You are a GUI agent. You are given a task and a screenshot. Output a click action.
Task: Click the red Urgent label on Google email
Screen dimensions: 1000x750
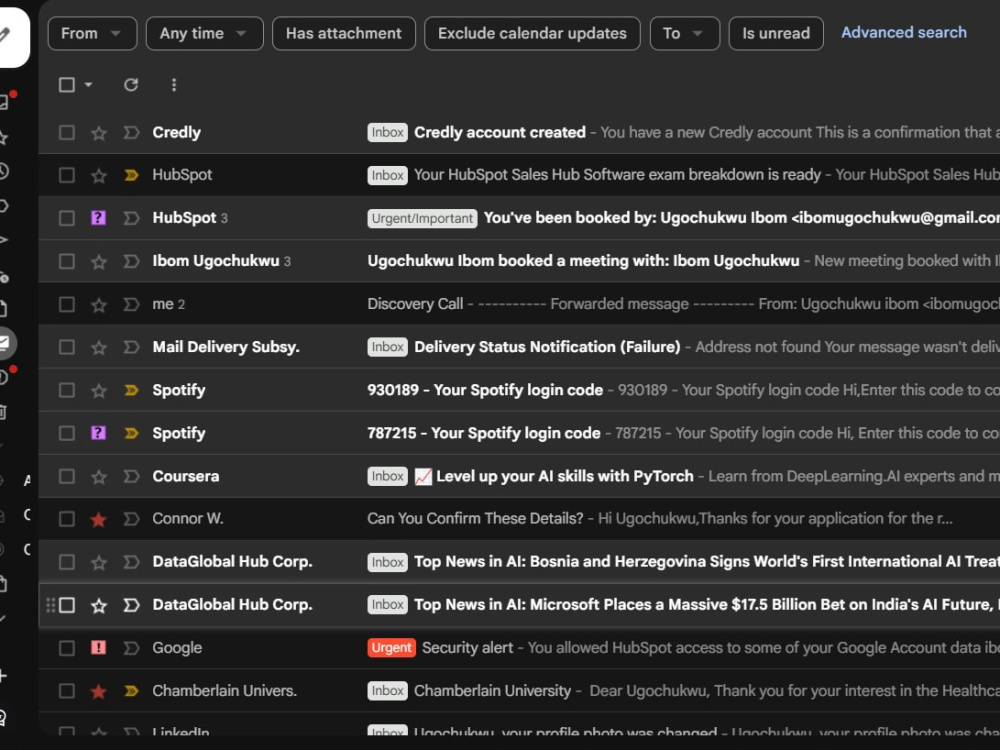[x=391, y=648]
